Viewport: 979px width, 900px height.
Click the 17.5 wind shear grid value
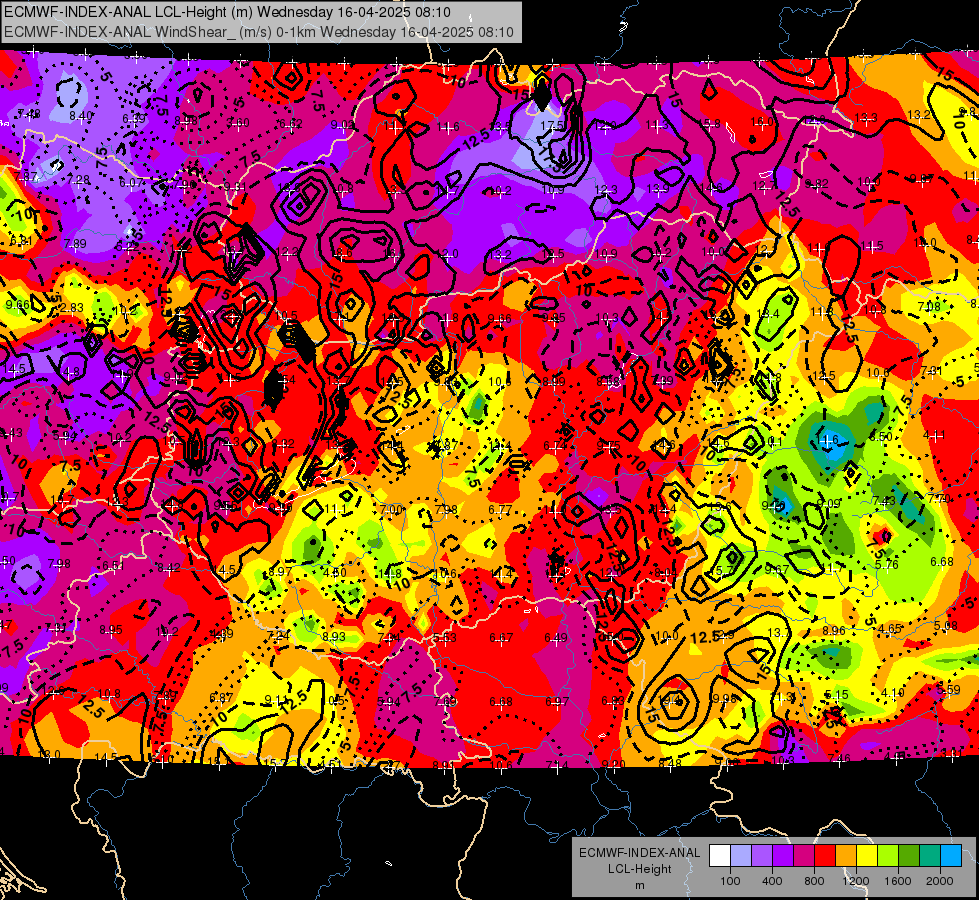pyautogui.click(x=553, y=126)
